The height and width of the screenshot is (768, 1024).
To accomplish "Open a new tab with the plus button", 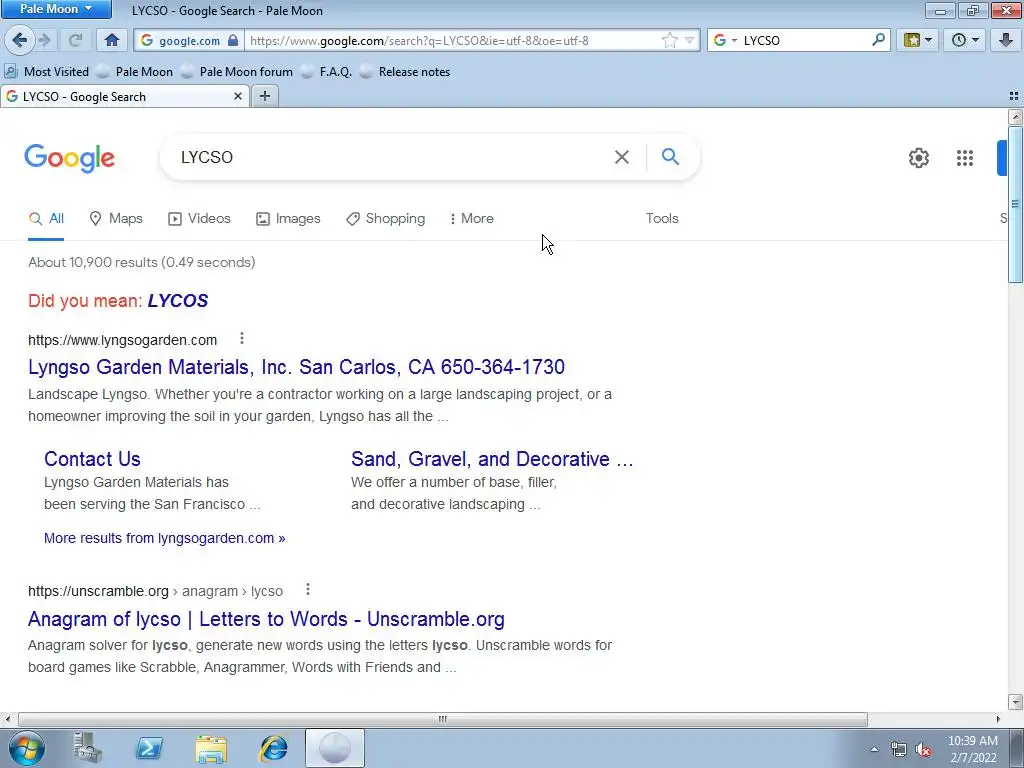I will [264, 96].
